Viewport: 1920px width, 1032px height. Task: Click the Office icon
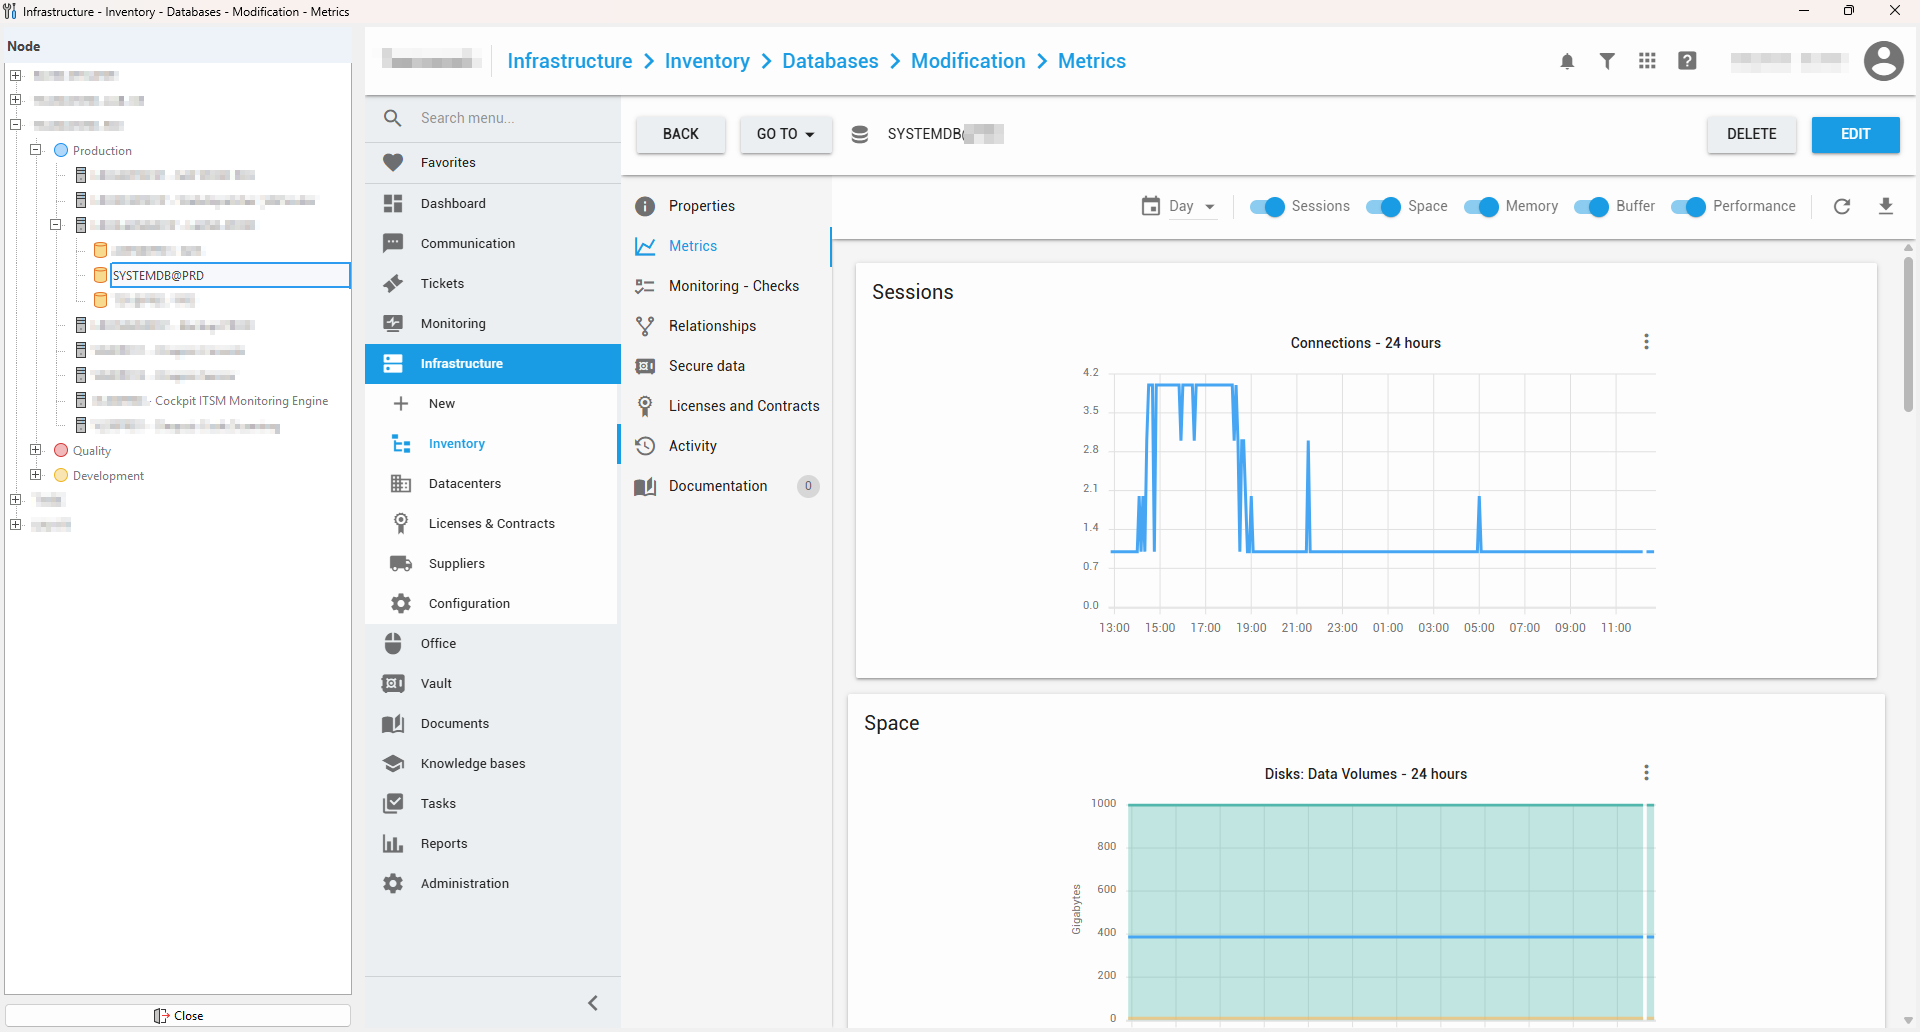point(393,643)
